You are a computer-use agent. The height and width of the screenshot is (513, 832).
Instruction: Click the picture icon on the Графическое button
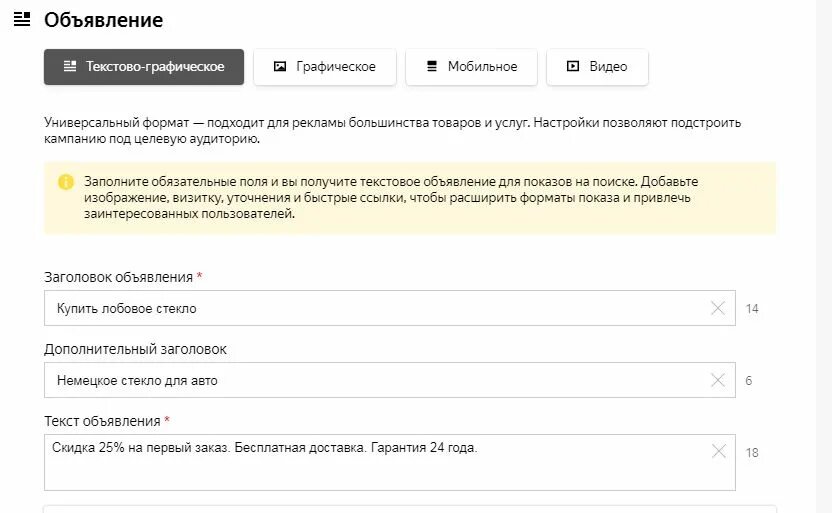pyautogui.click(x=280, y=66)
